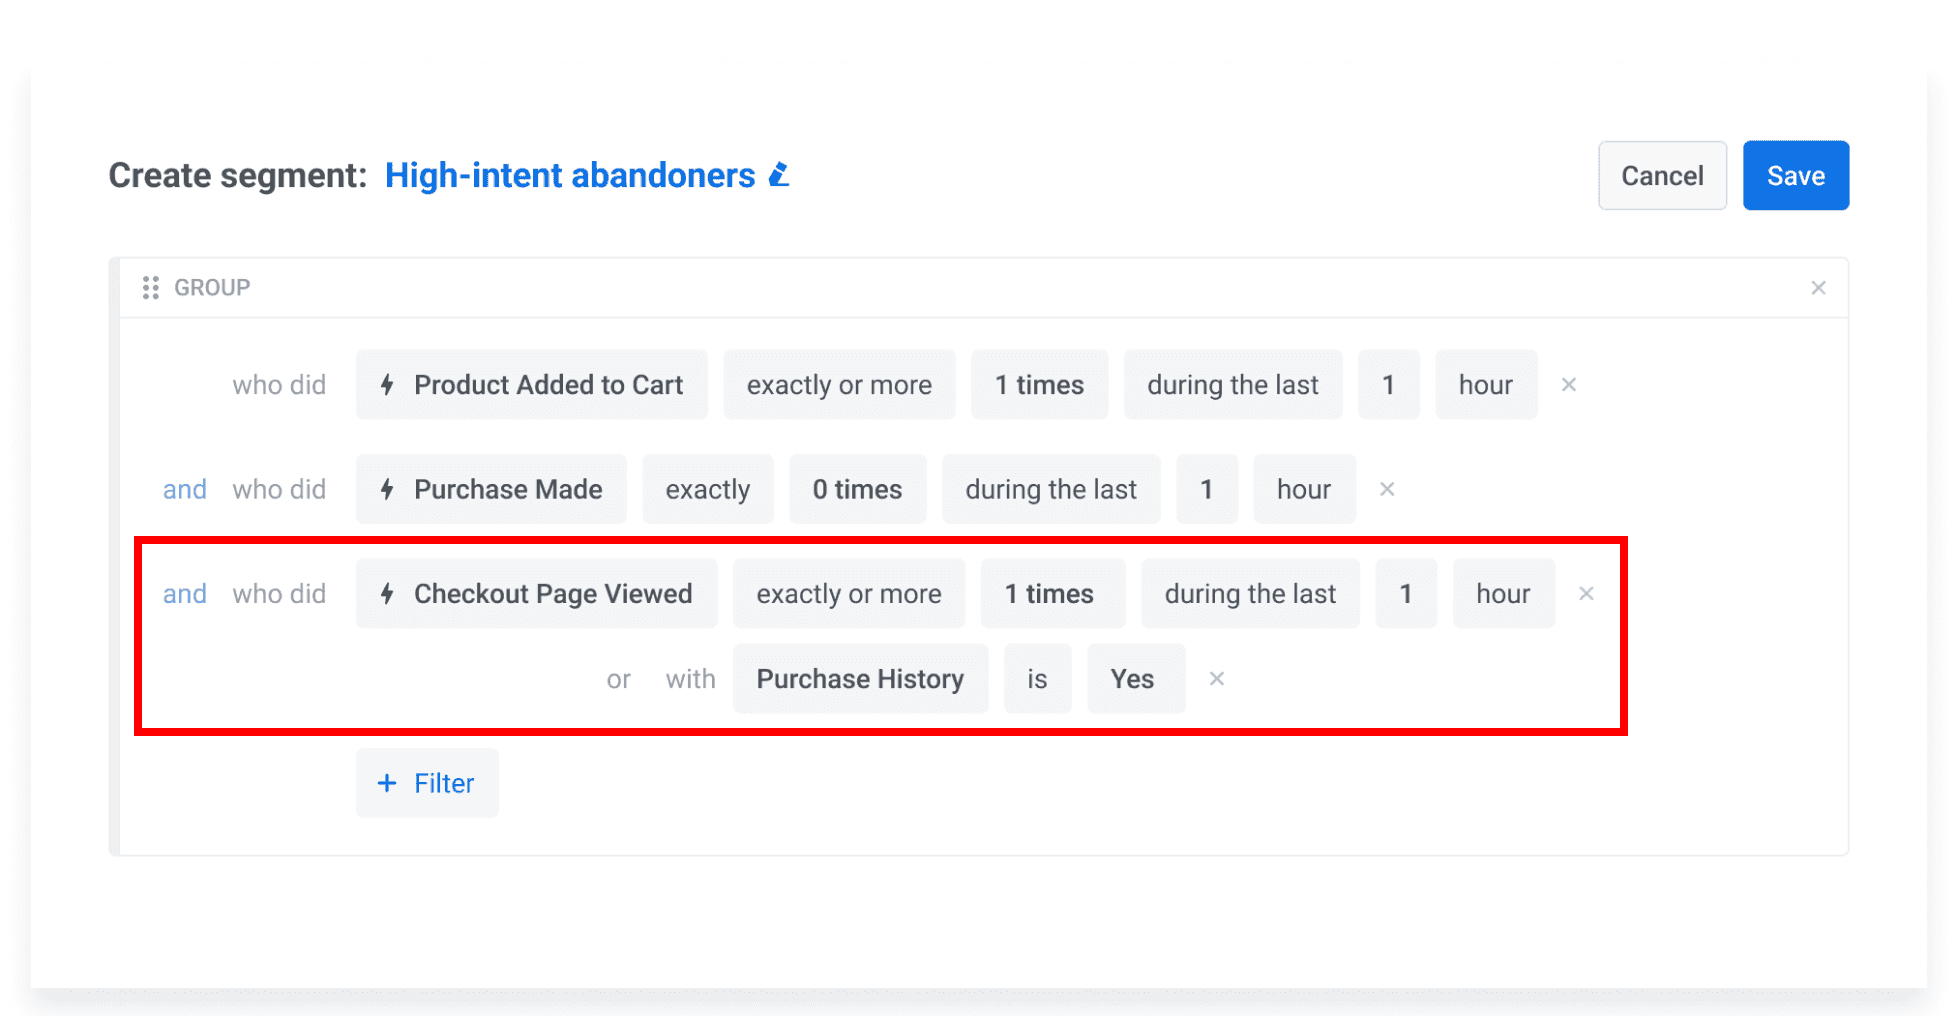
Task: Select the lightning icon on Purchase Made
Action: (389, 489)
